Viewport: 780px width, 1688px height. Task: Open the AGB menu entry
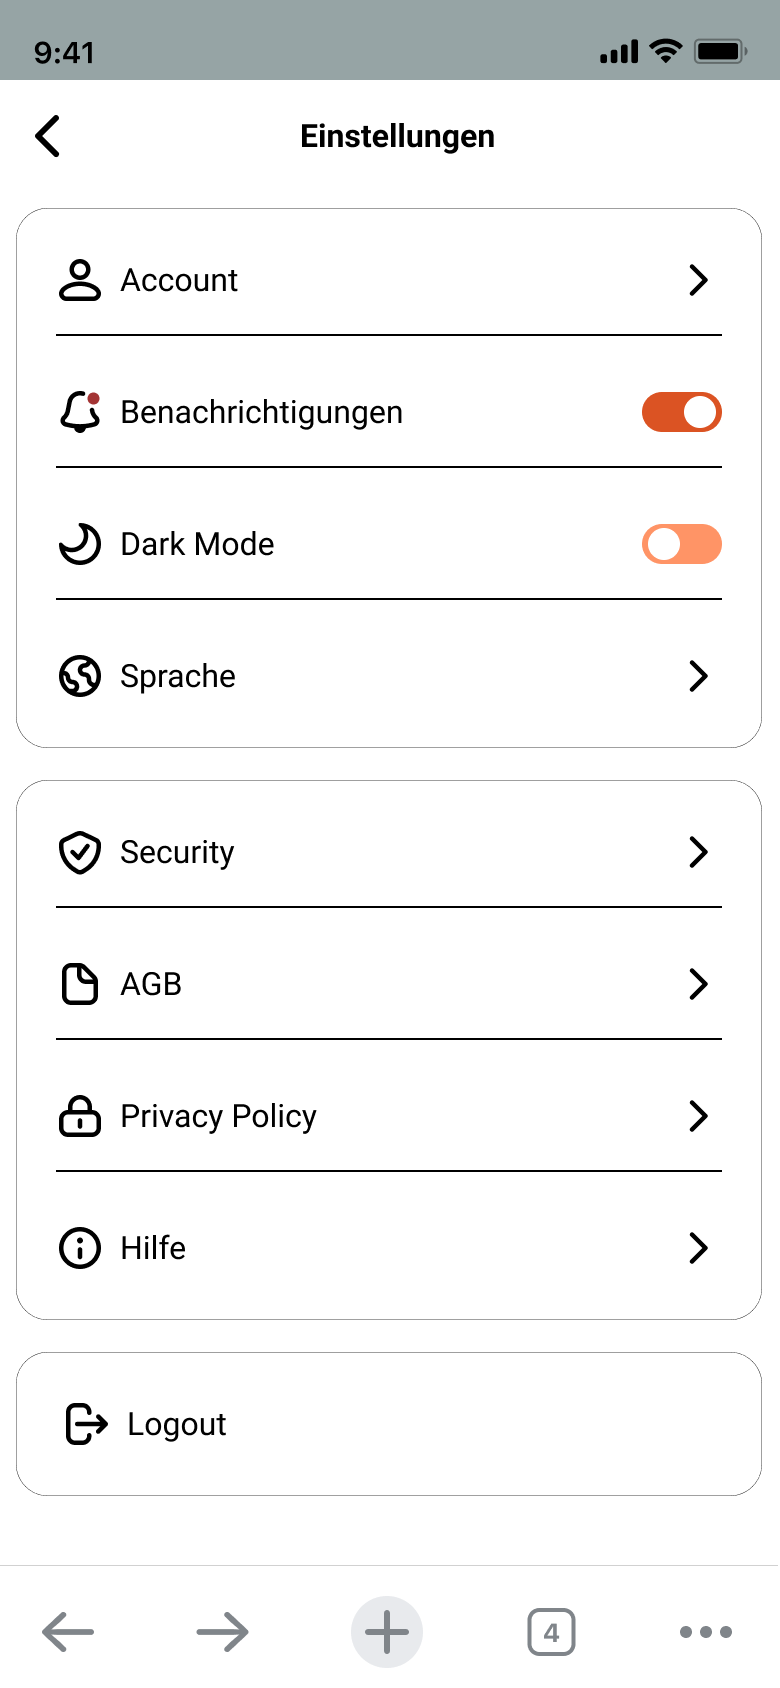click(151, 984)
